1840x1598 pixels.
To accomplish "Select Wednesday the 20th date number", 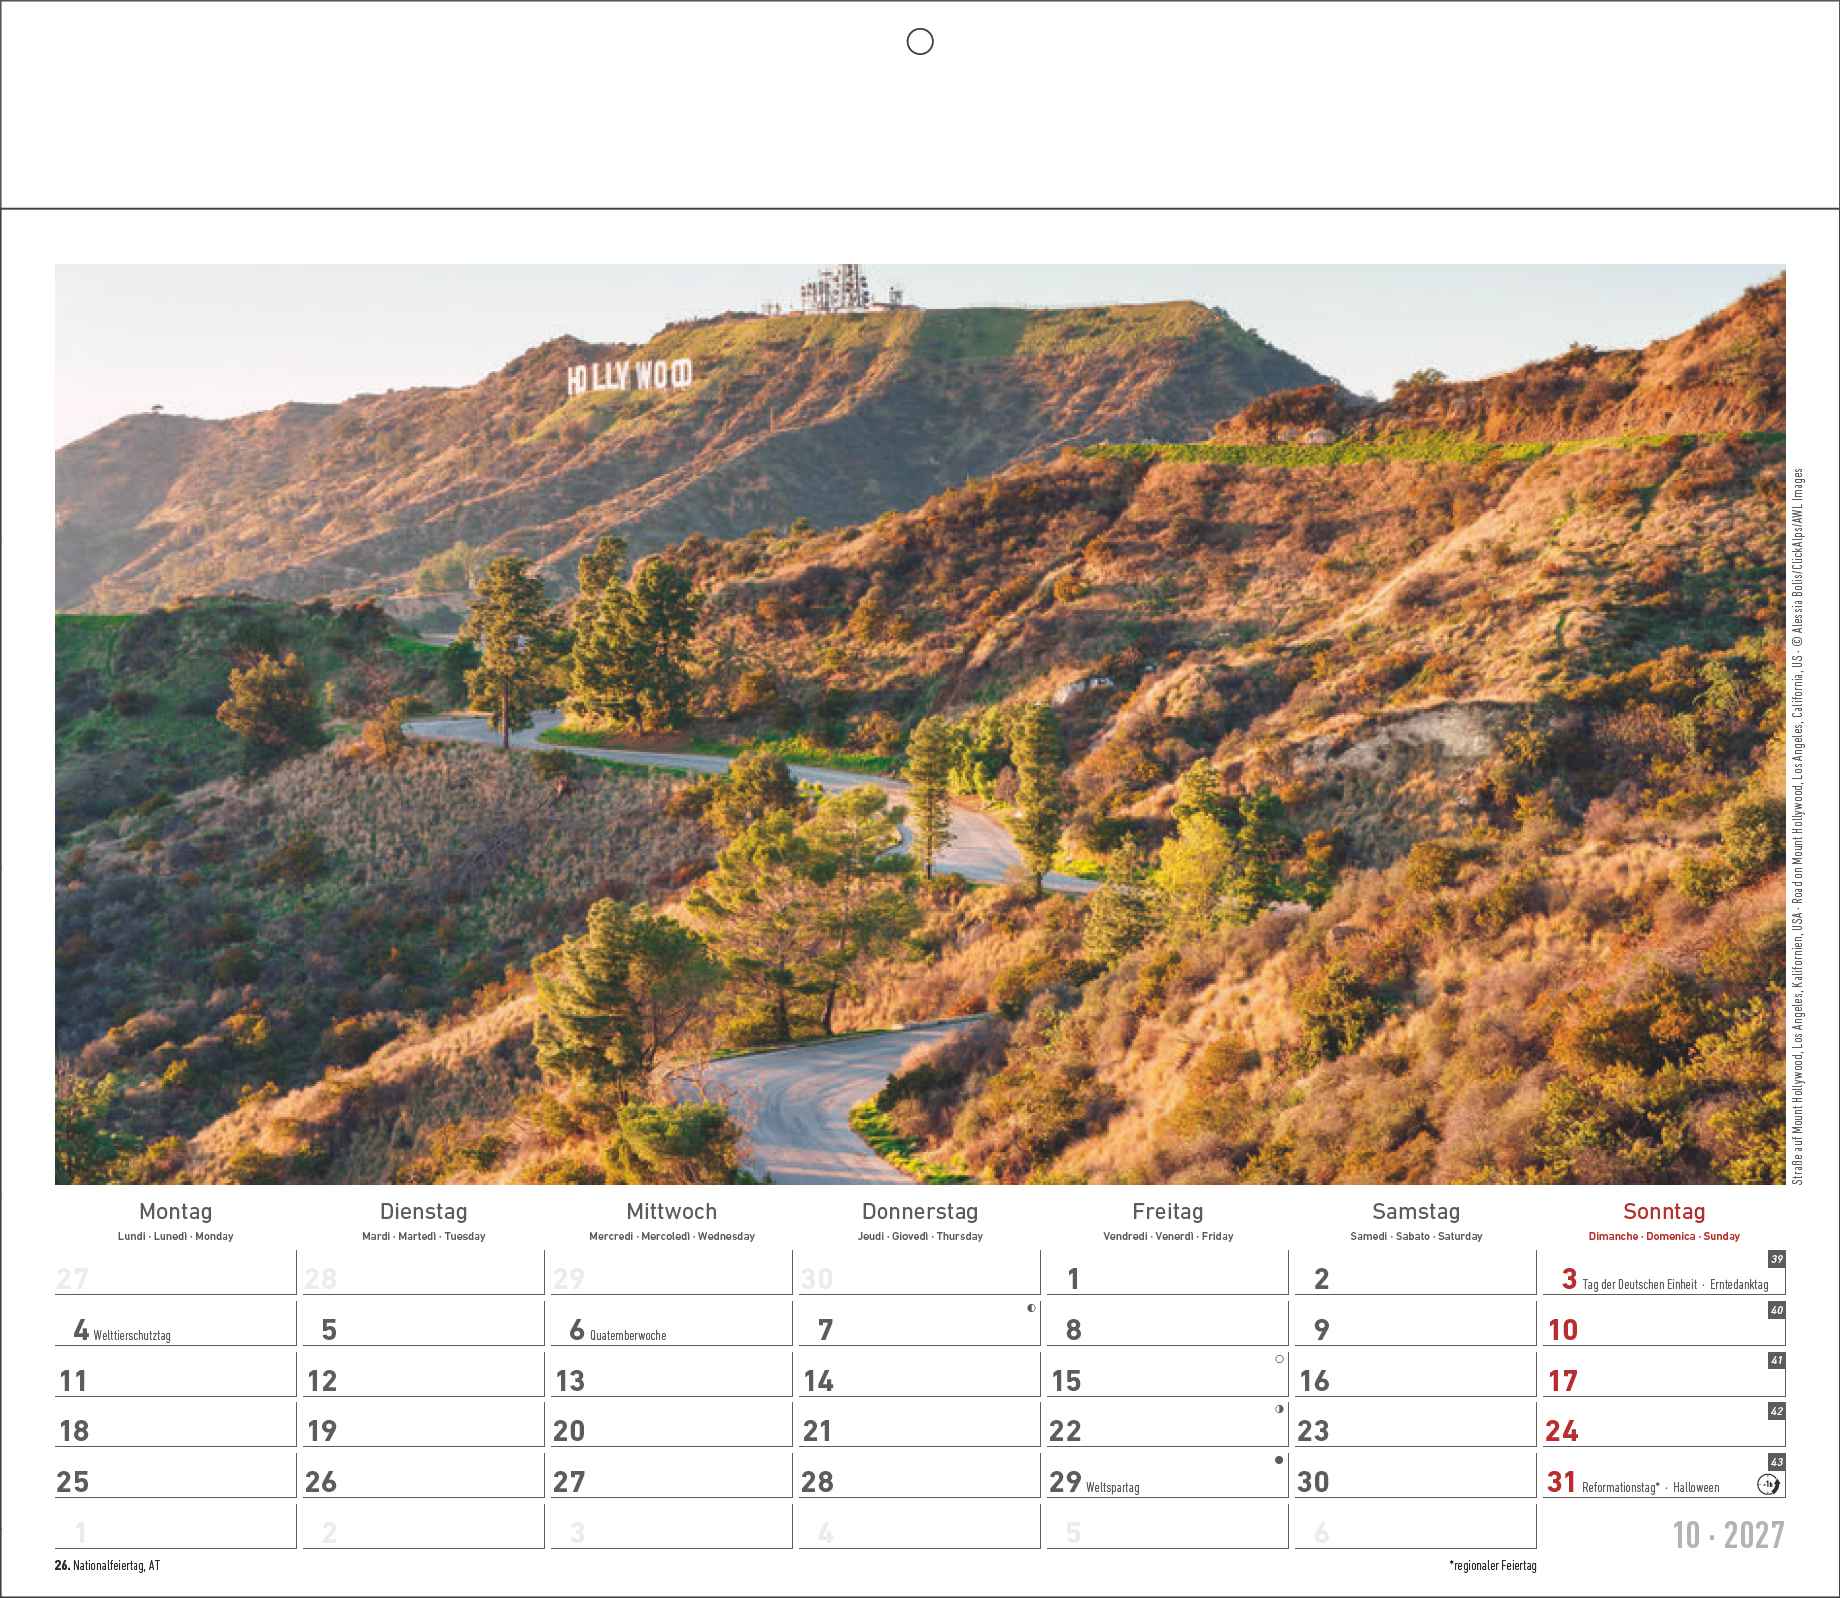I will tap(569, 1431).
